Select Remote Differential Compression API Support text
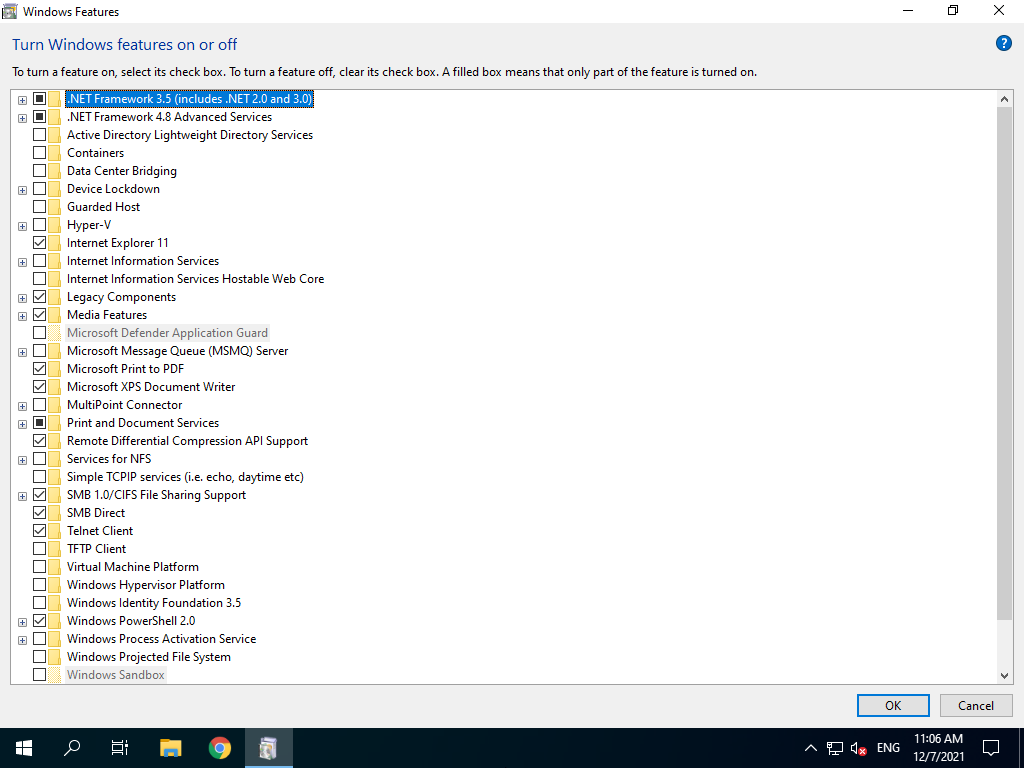Image resolution: width=1024 pixels, height=768 pixels. coord(187,441)
